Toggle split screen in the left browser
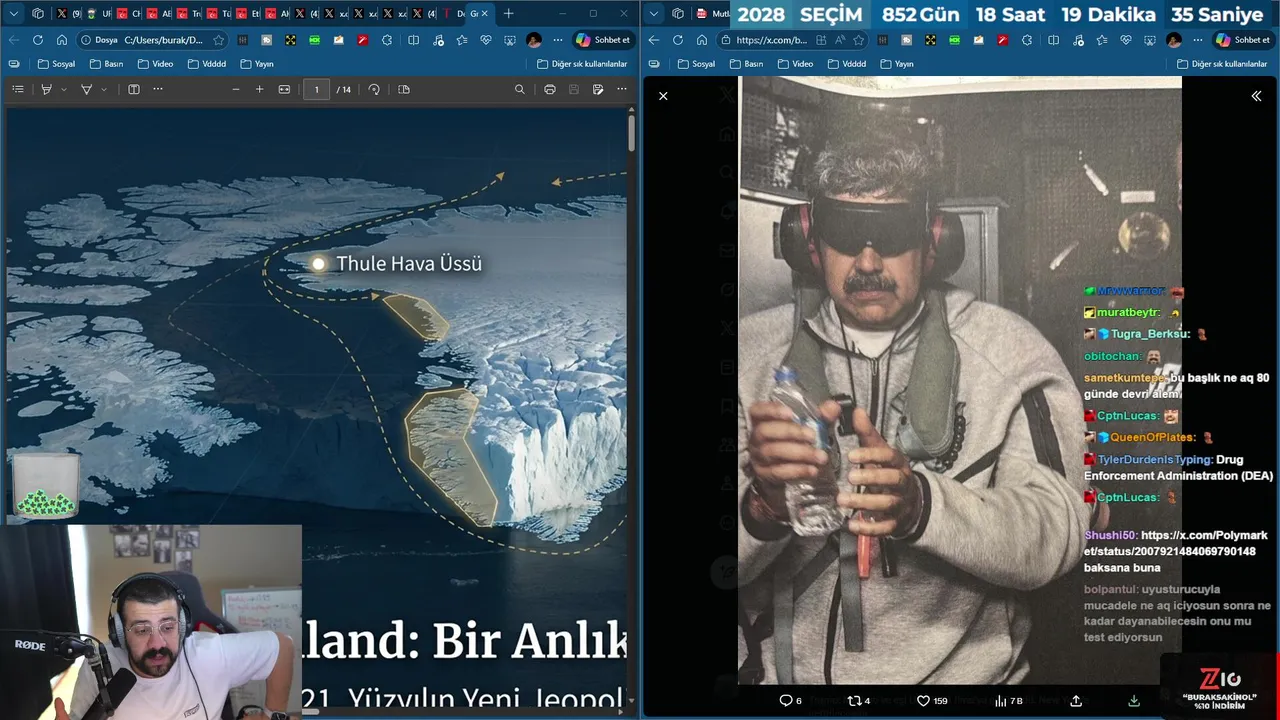1280x720 pixels. [x=414, y=40]
